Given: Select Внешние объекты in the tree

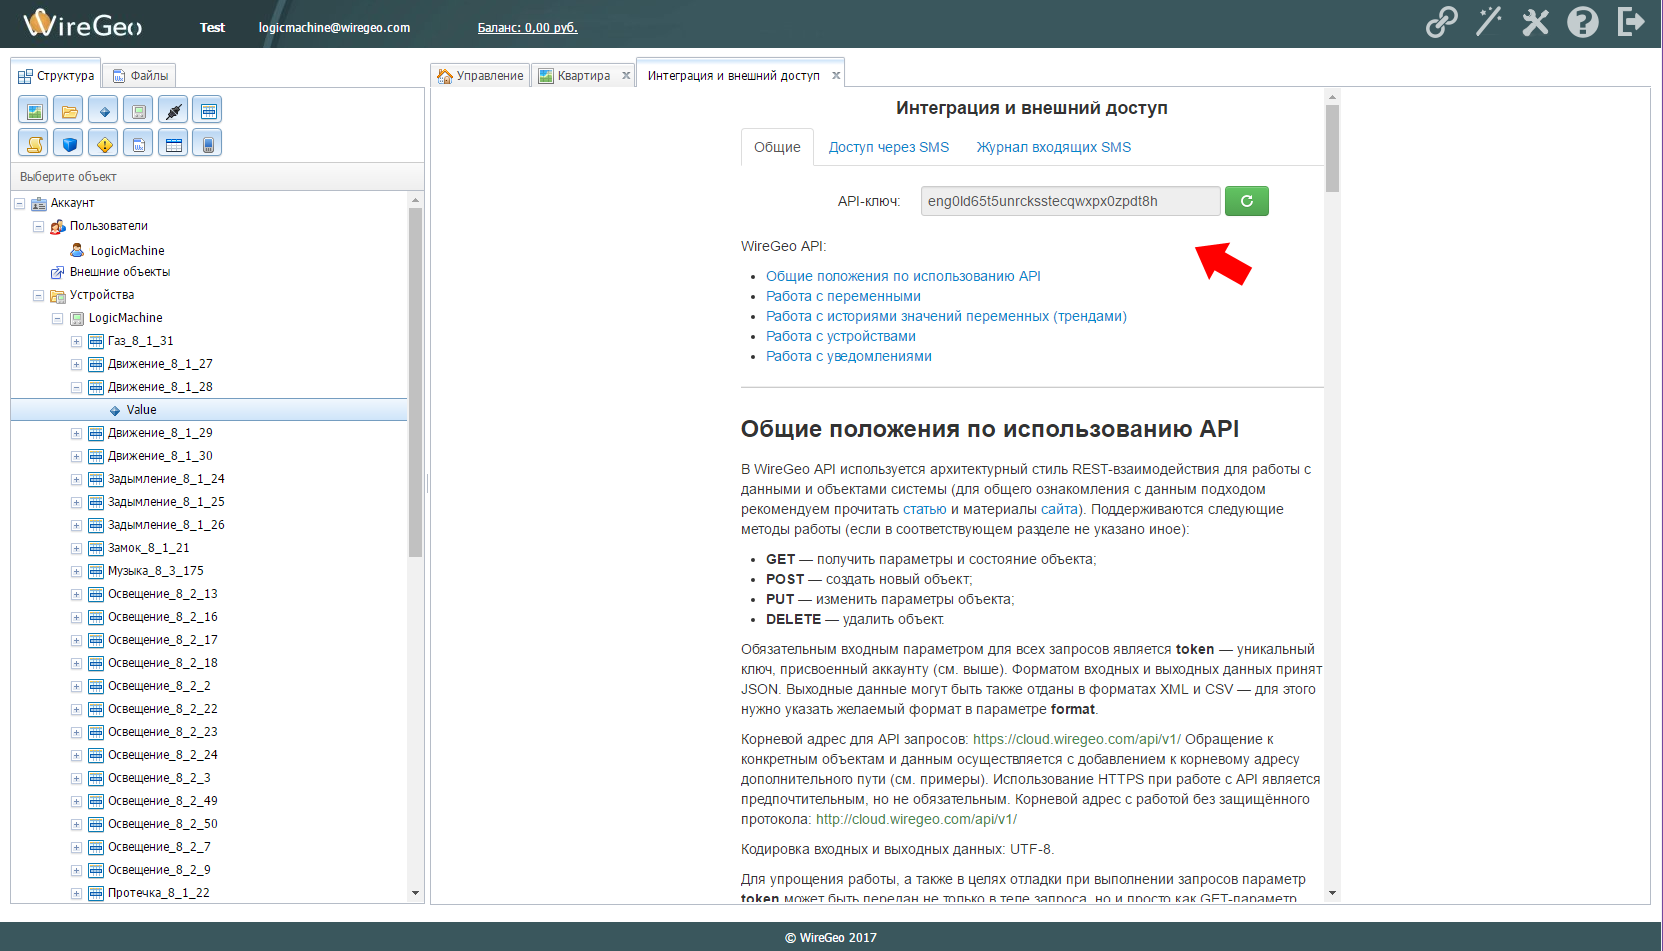Looking at the screenshot, I should [x=120, y=272].
